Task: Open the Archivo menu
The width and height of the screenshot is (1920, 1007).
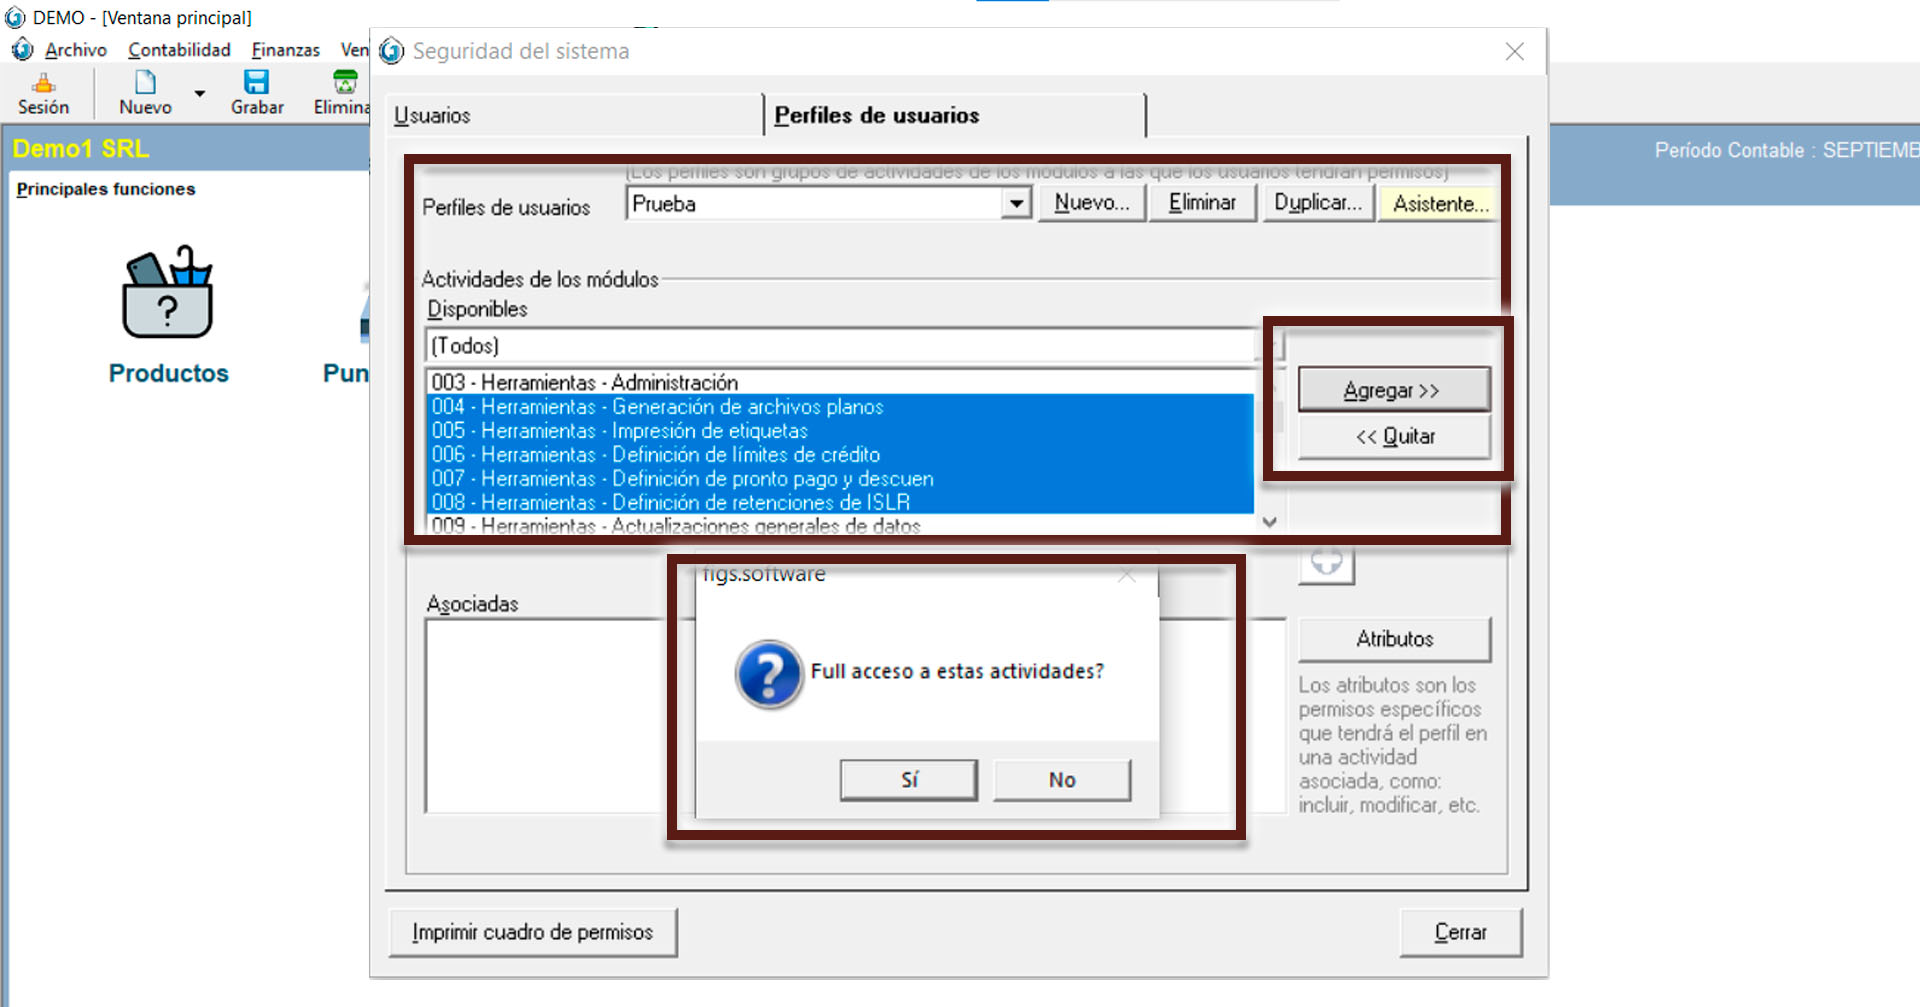Action: tap(75, 50)
